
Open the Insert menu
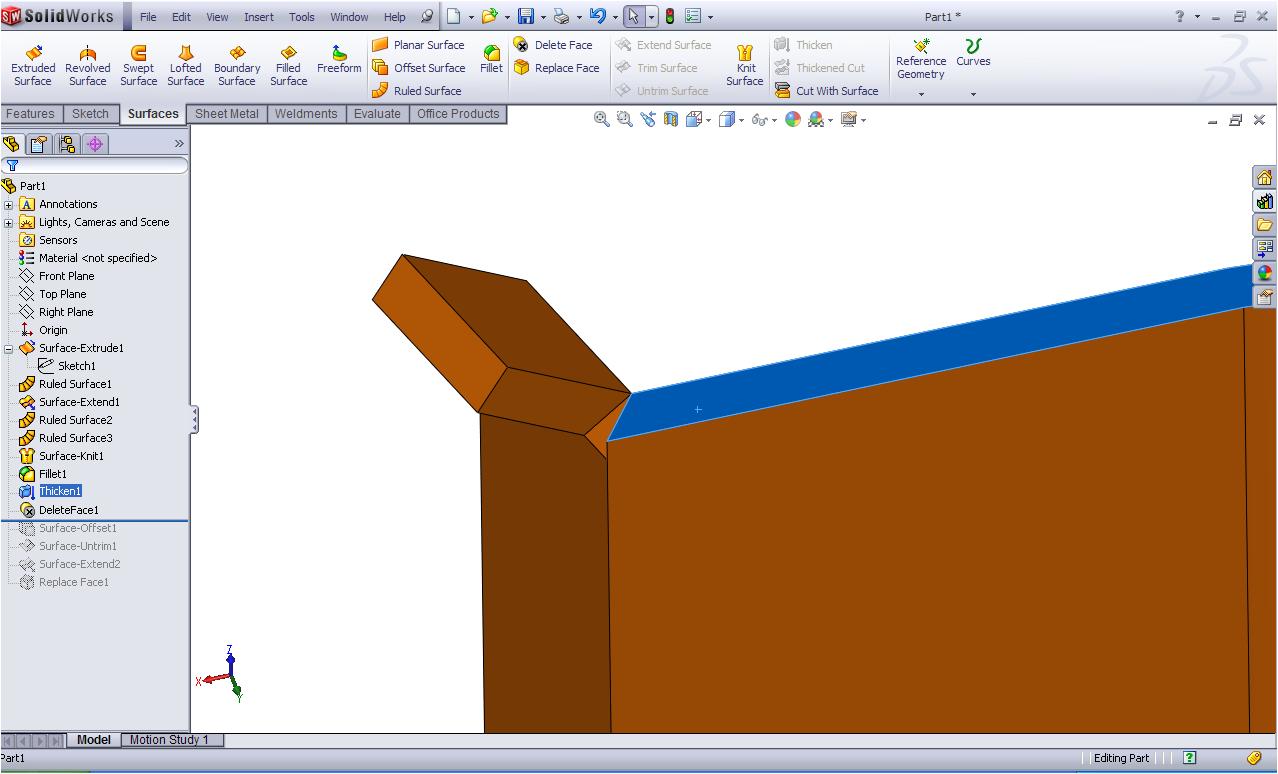click(x=258, y=17)
